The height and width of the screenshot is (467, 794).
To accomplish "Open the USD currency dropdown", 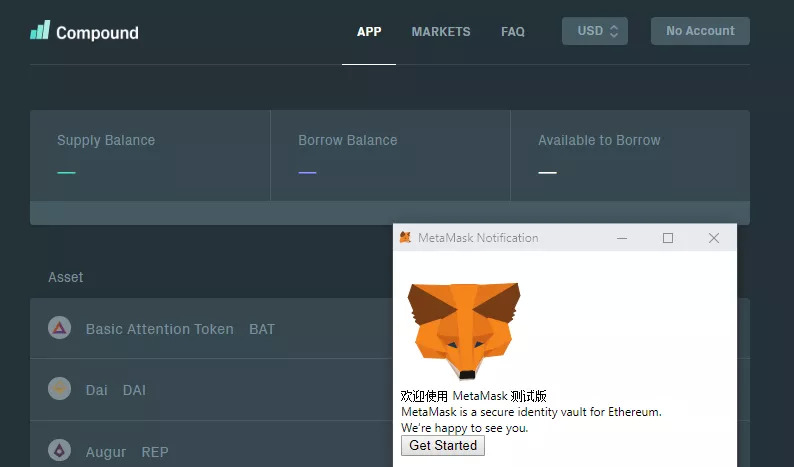I will [x=595, y=31].
